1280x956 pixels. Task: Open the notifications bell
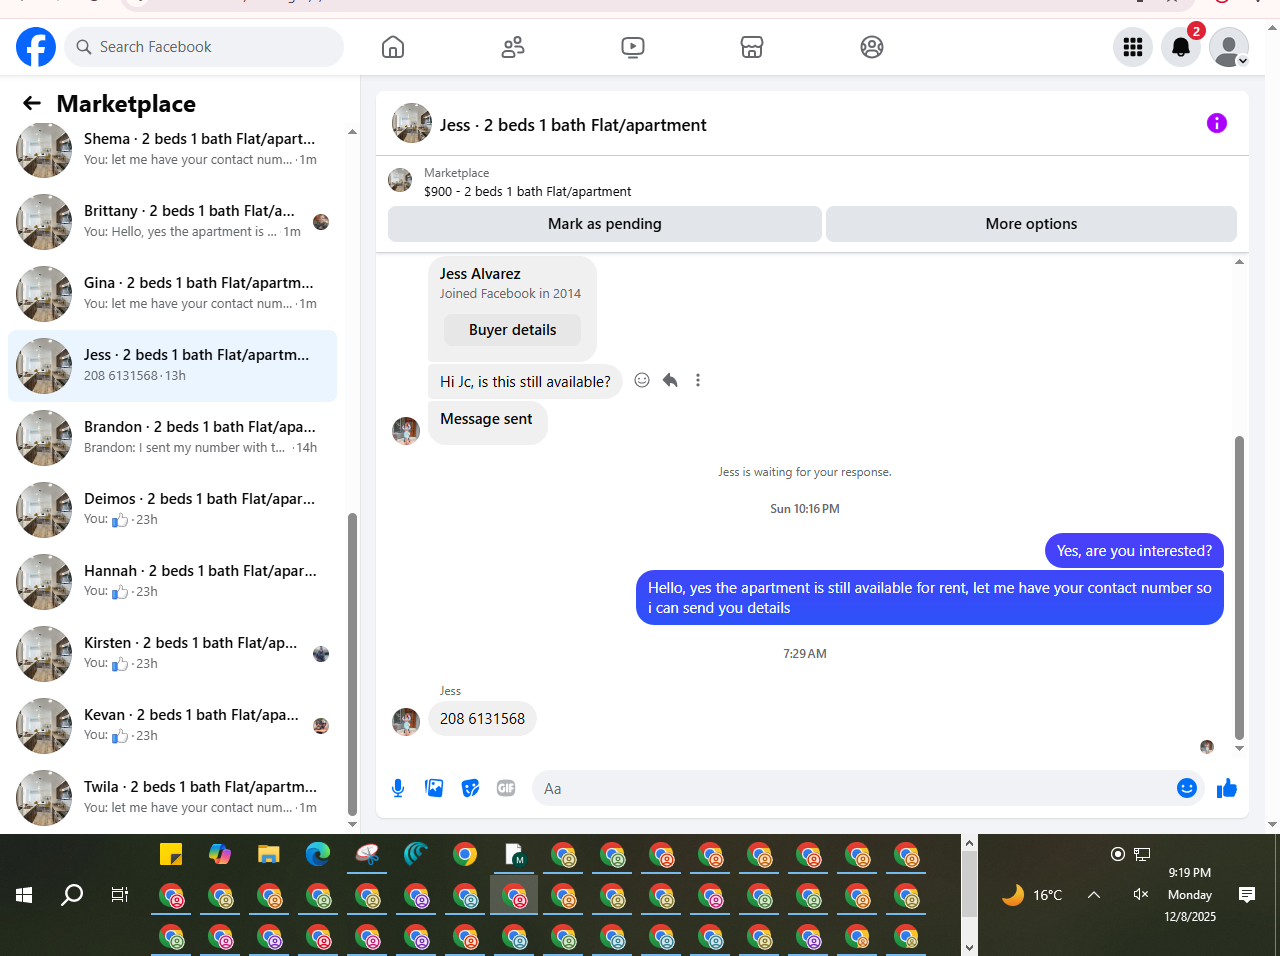[1181, 47]
